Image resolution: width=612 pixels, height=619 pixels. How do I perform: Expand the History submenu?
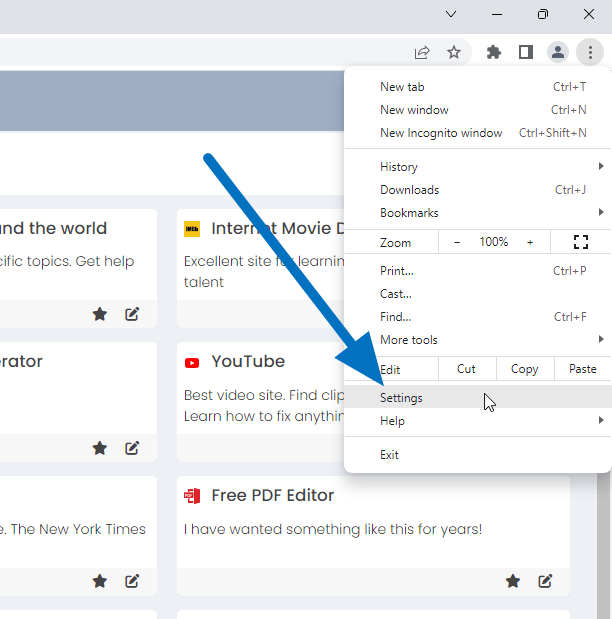(x=478, y=167)
